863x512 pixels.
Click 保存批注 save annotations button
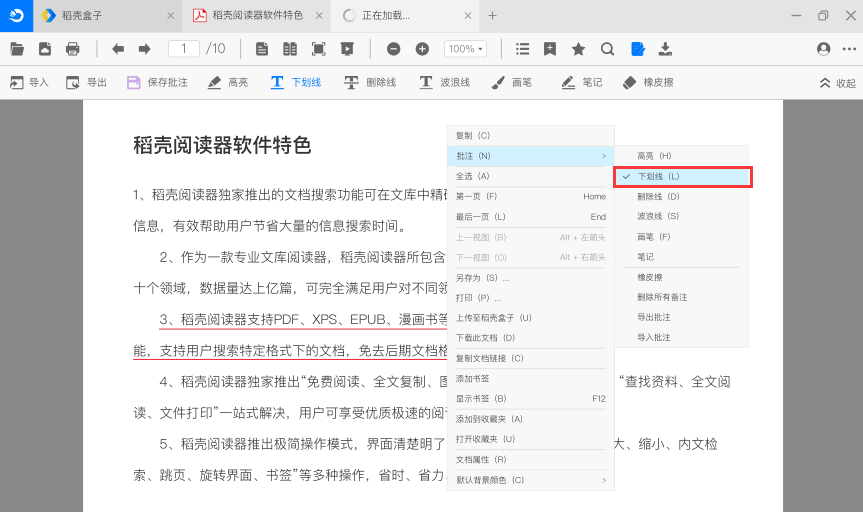[157, 83]
